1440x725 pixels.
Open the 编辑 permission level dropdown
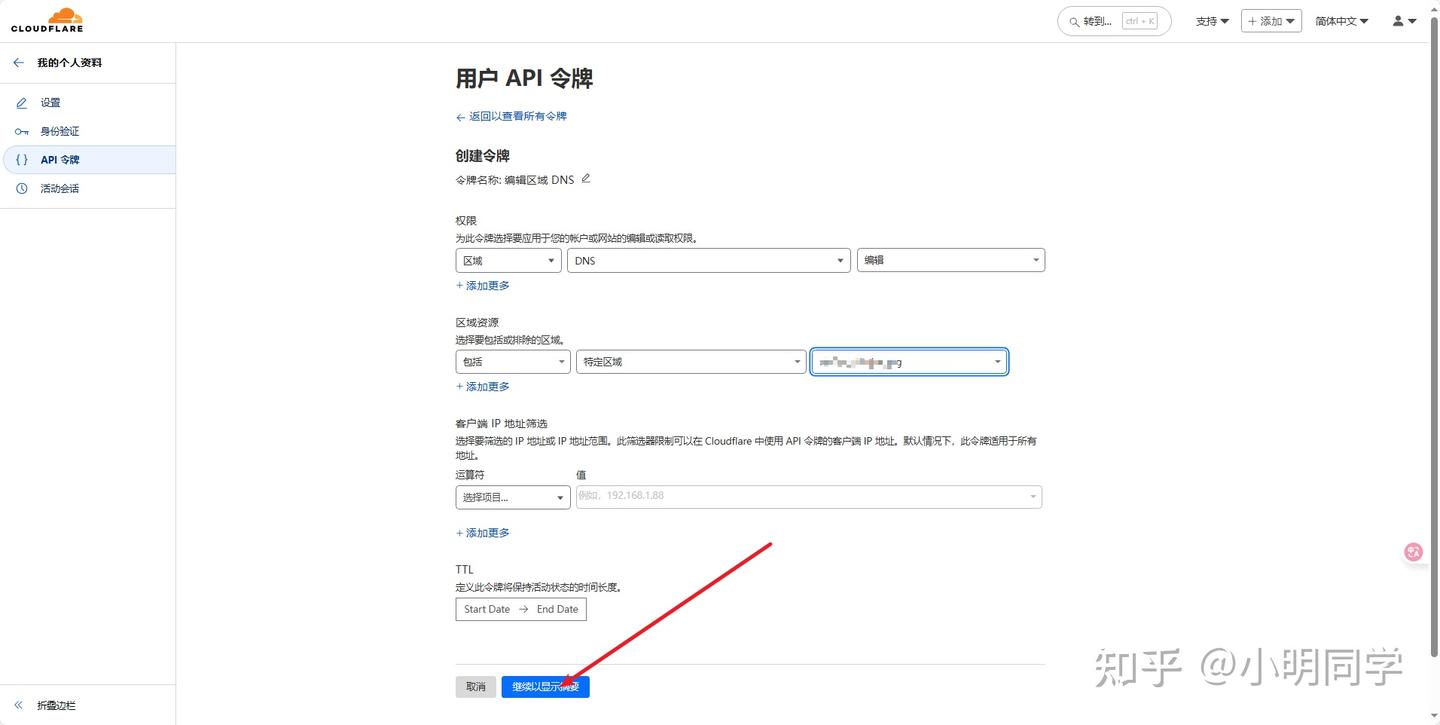951,260
